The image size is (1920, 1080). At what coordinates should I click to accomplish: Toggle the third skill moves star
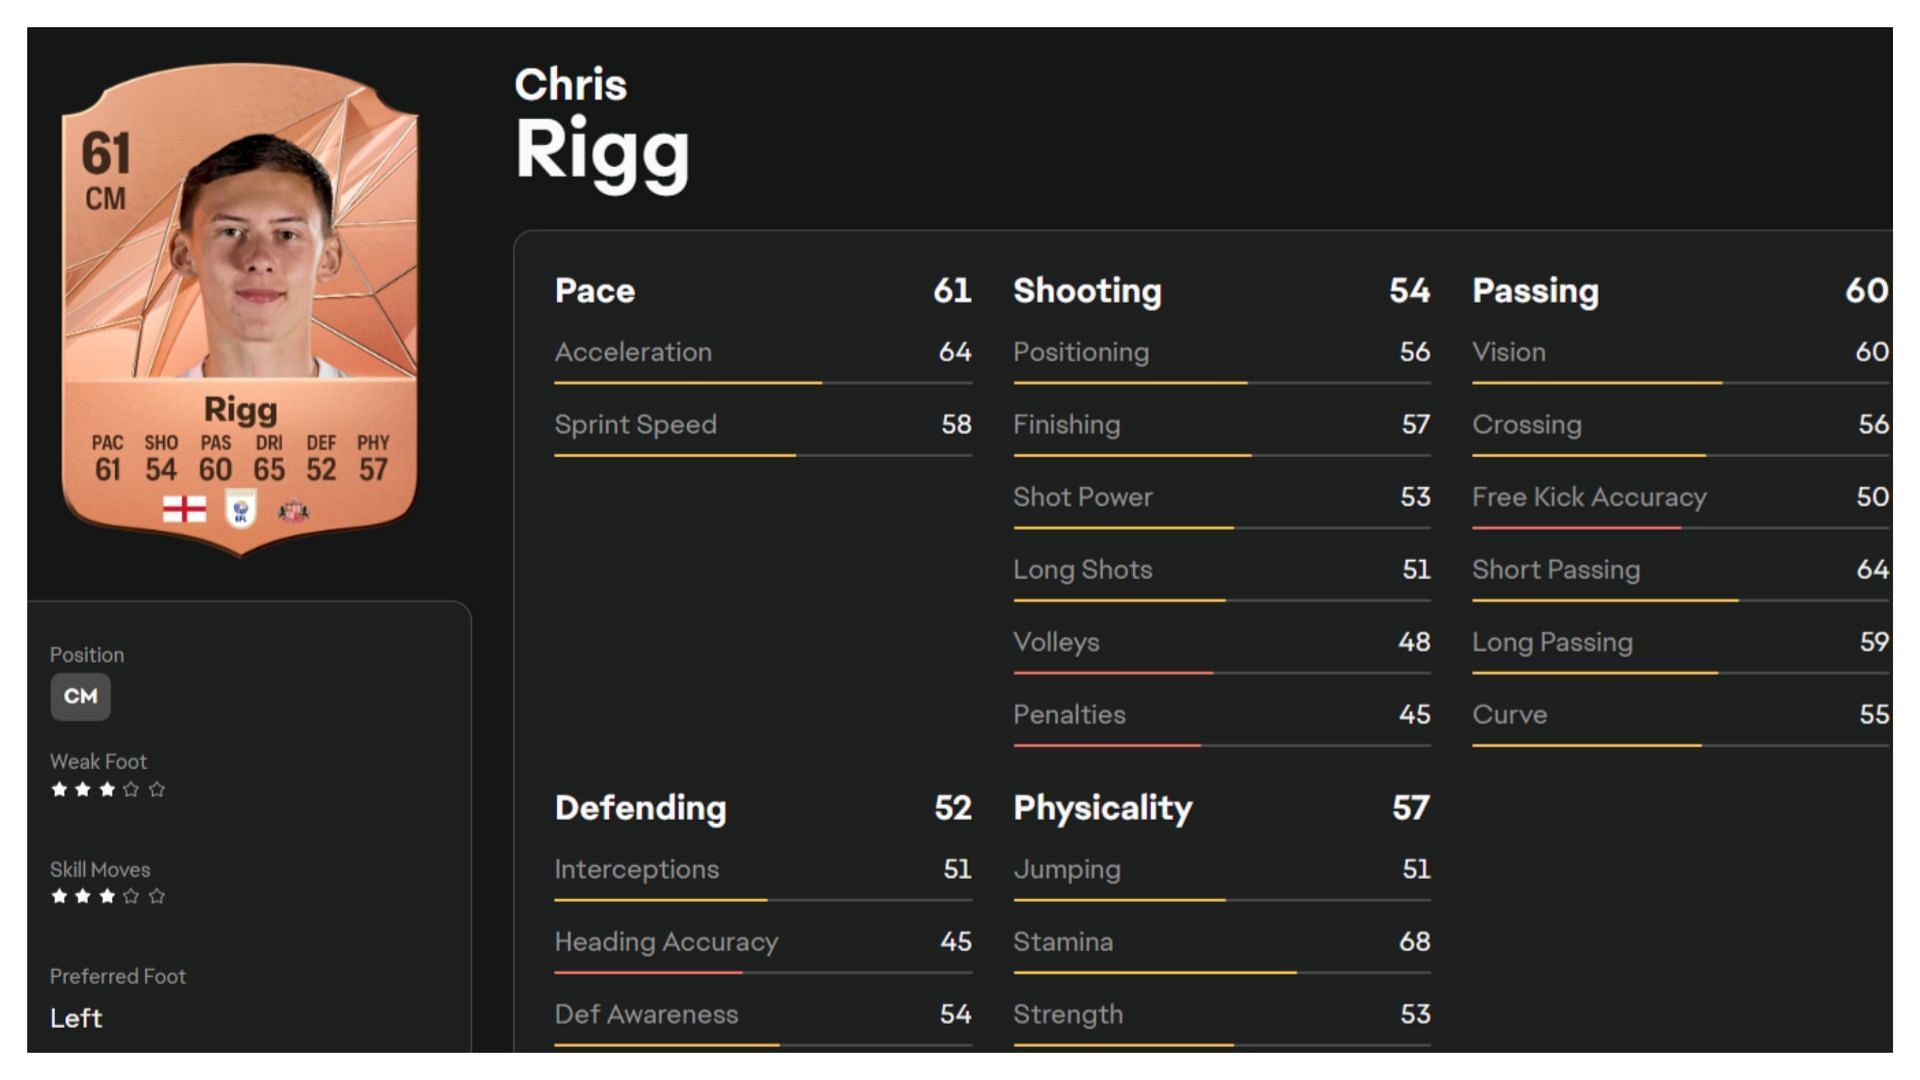coord(105,897)
